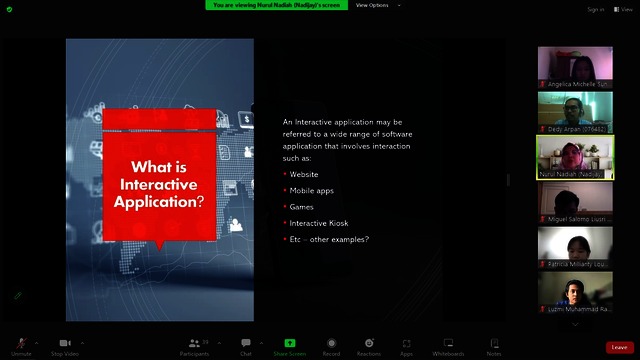640x360 pixels.
Task: Leave the meeting
Action: point(620,347)
